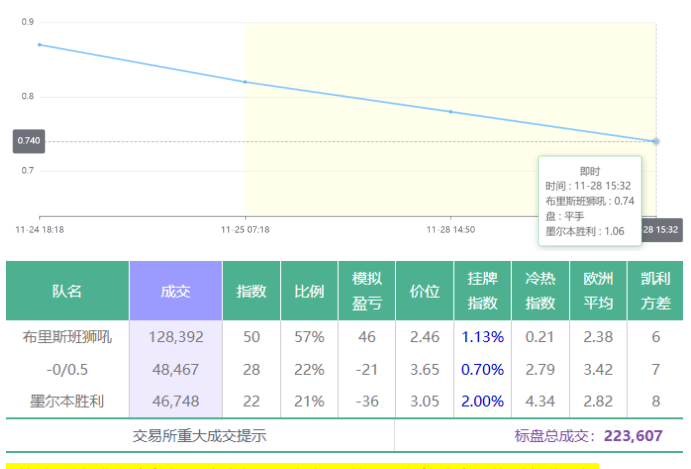Click the chart data point at 11-28 14:50
Image resolution: width=691 pixels, height=469 pixels.
451,112
